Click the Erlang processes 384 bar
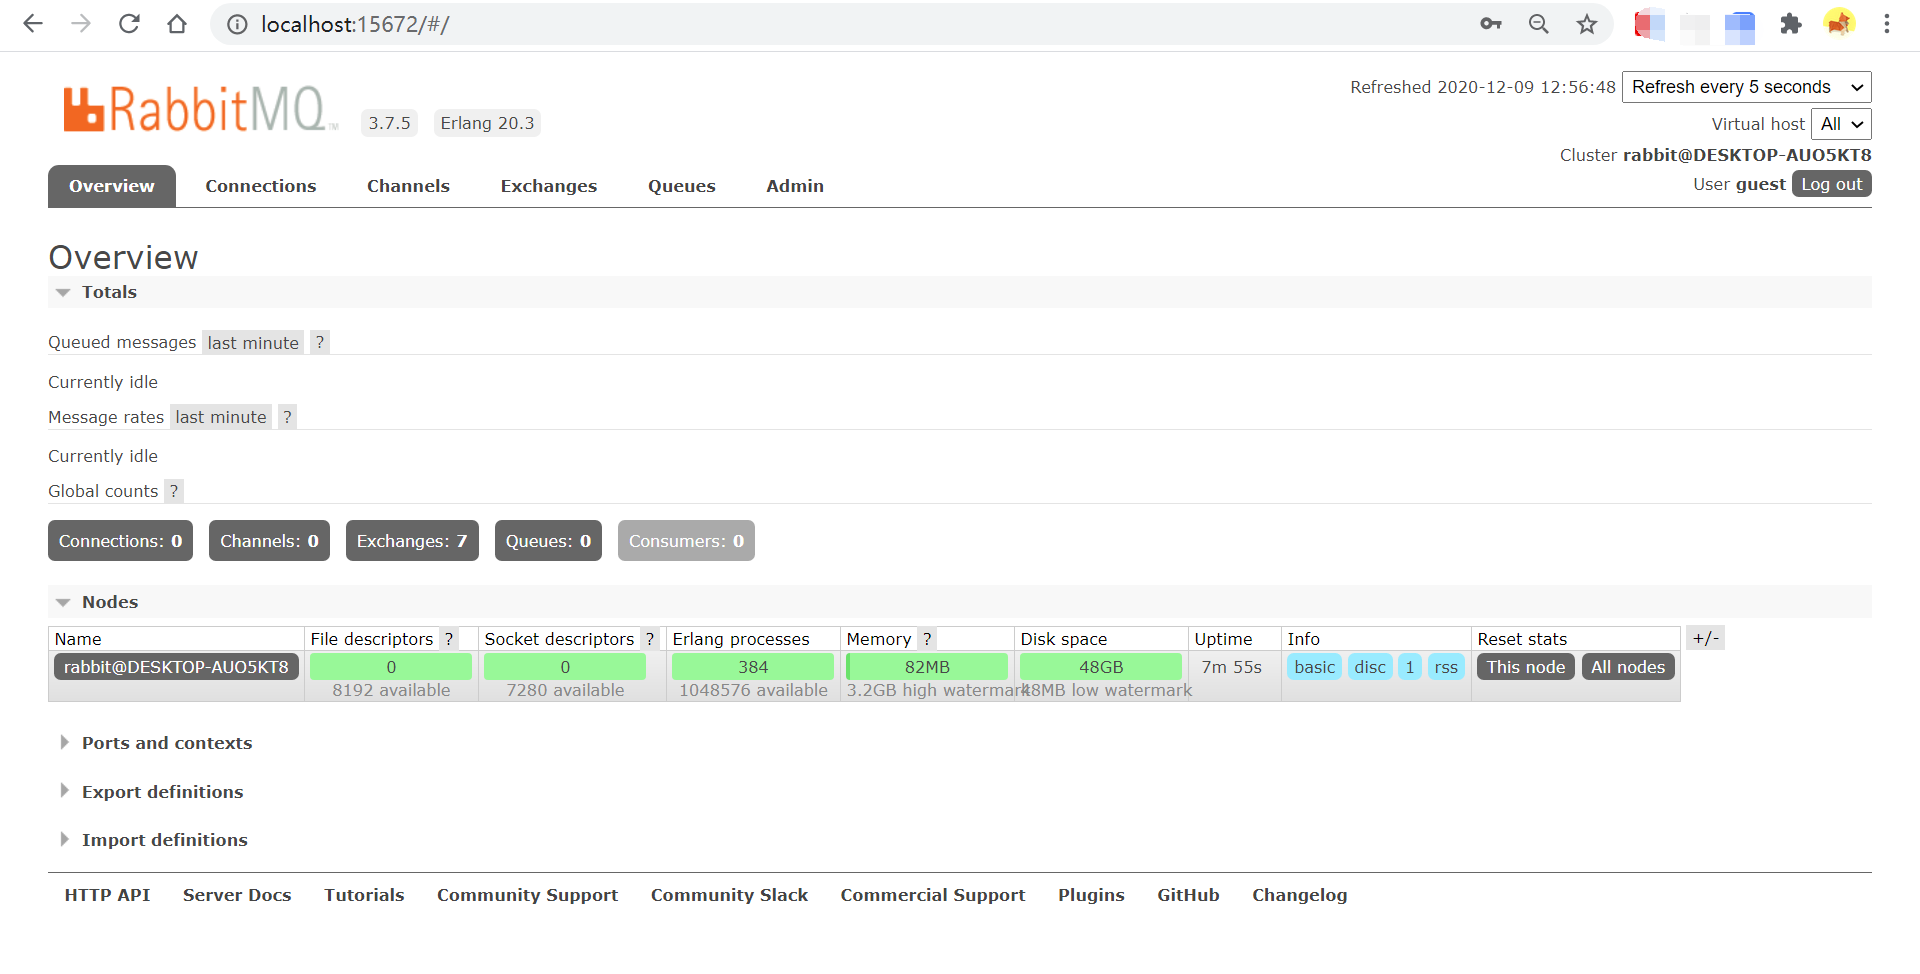 (753, 667)
